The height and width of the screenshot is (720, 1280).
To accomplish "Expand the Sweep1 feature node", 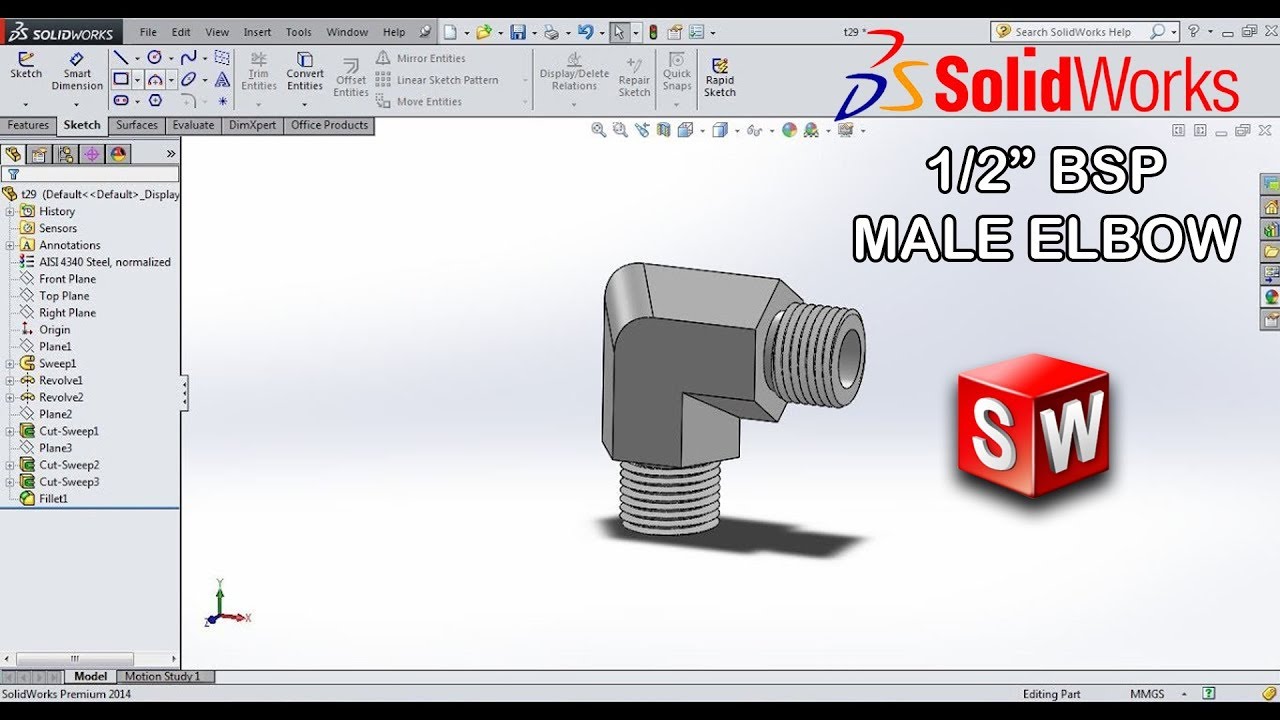I will click(10, 364).
